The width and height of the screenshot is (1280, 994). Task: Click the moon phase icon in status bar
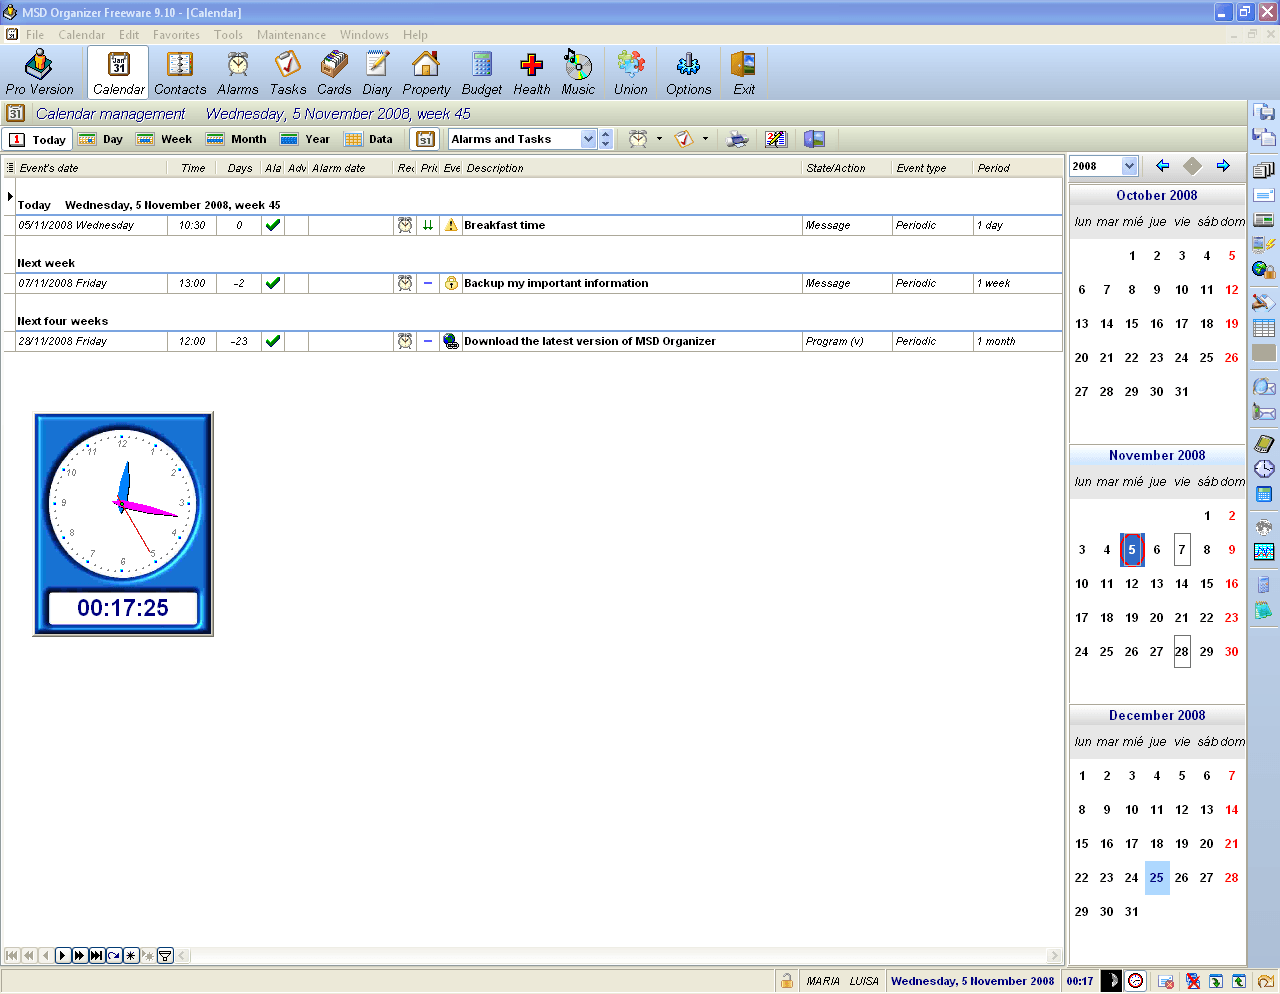[1111, 981]
